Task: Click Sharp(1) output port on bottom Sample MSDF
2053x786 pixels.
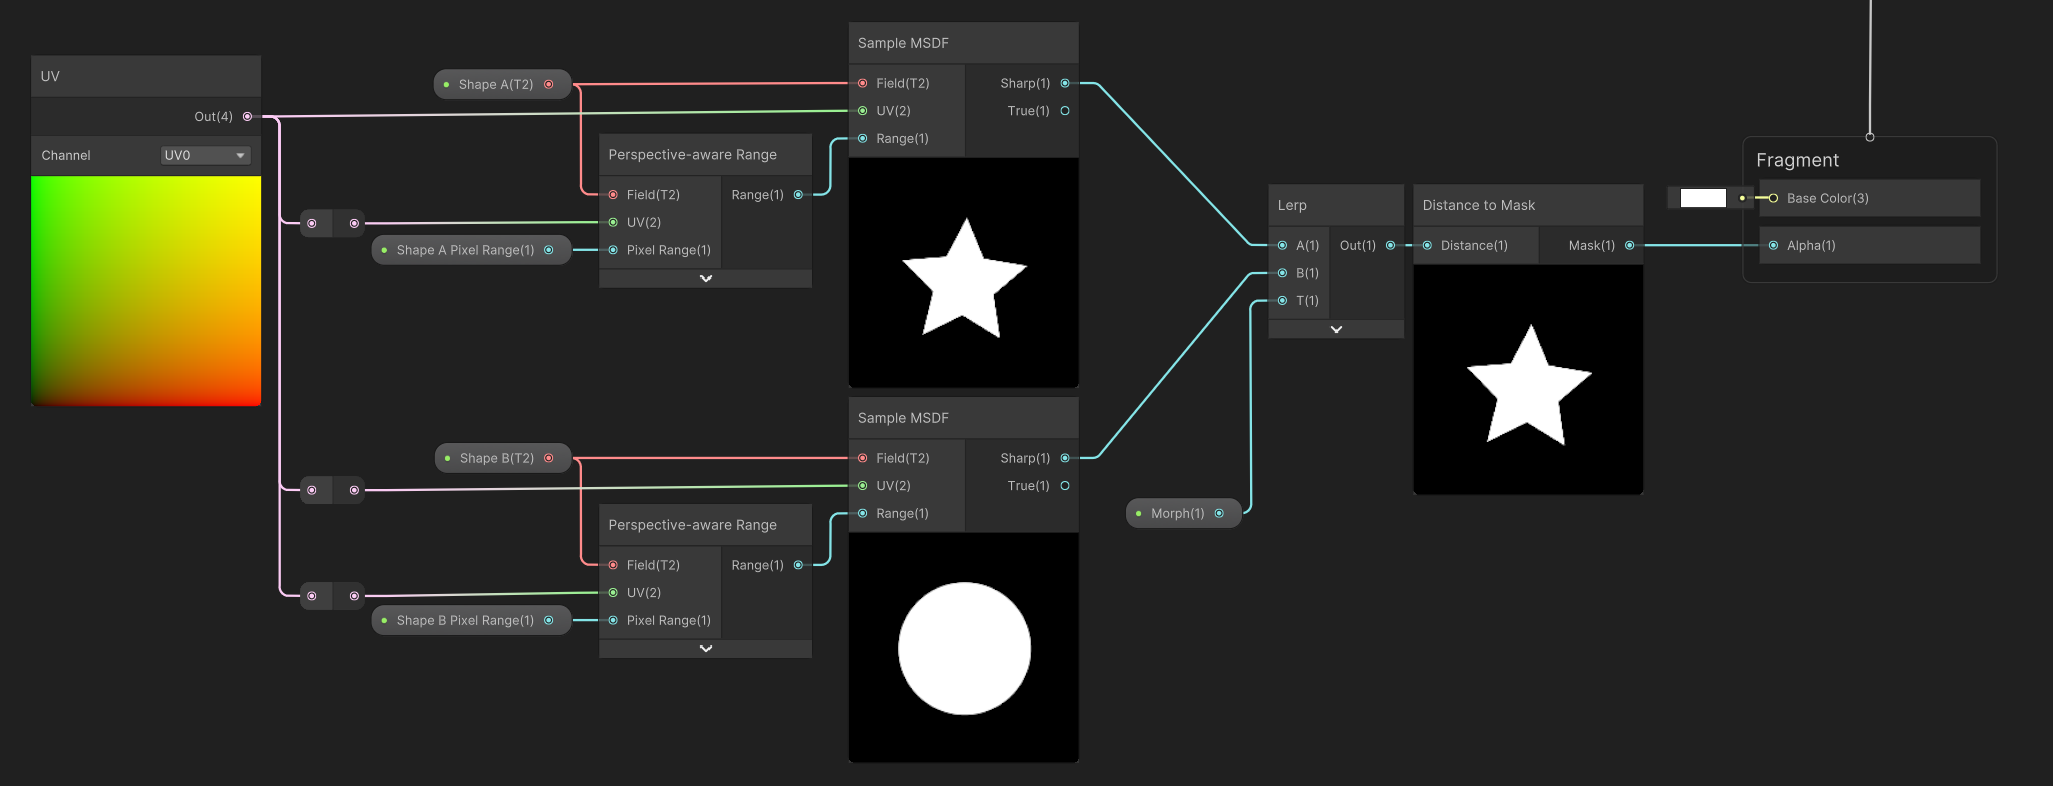Action: 1065,458
